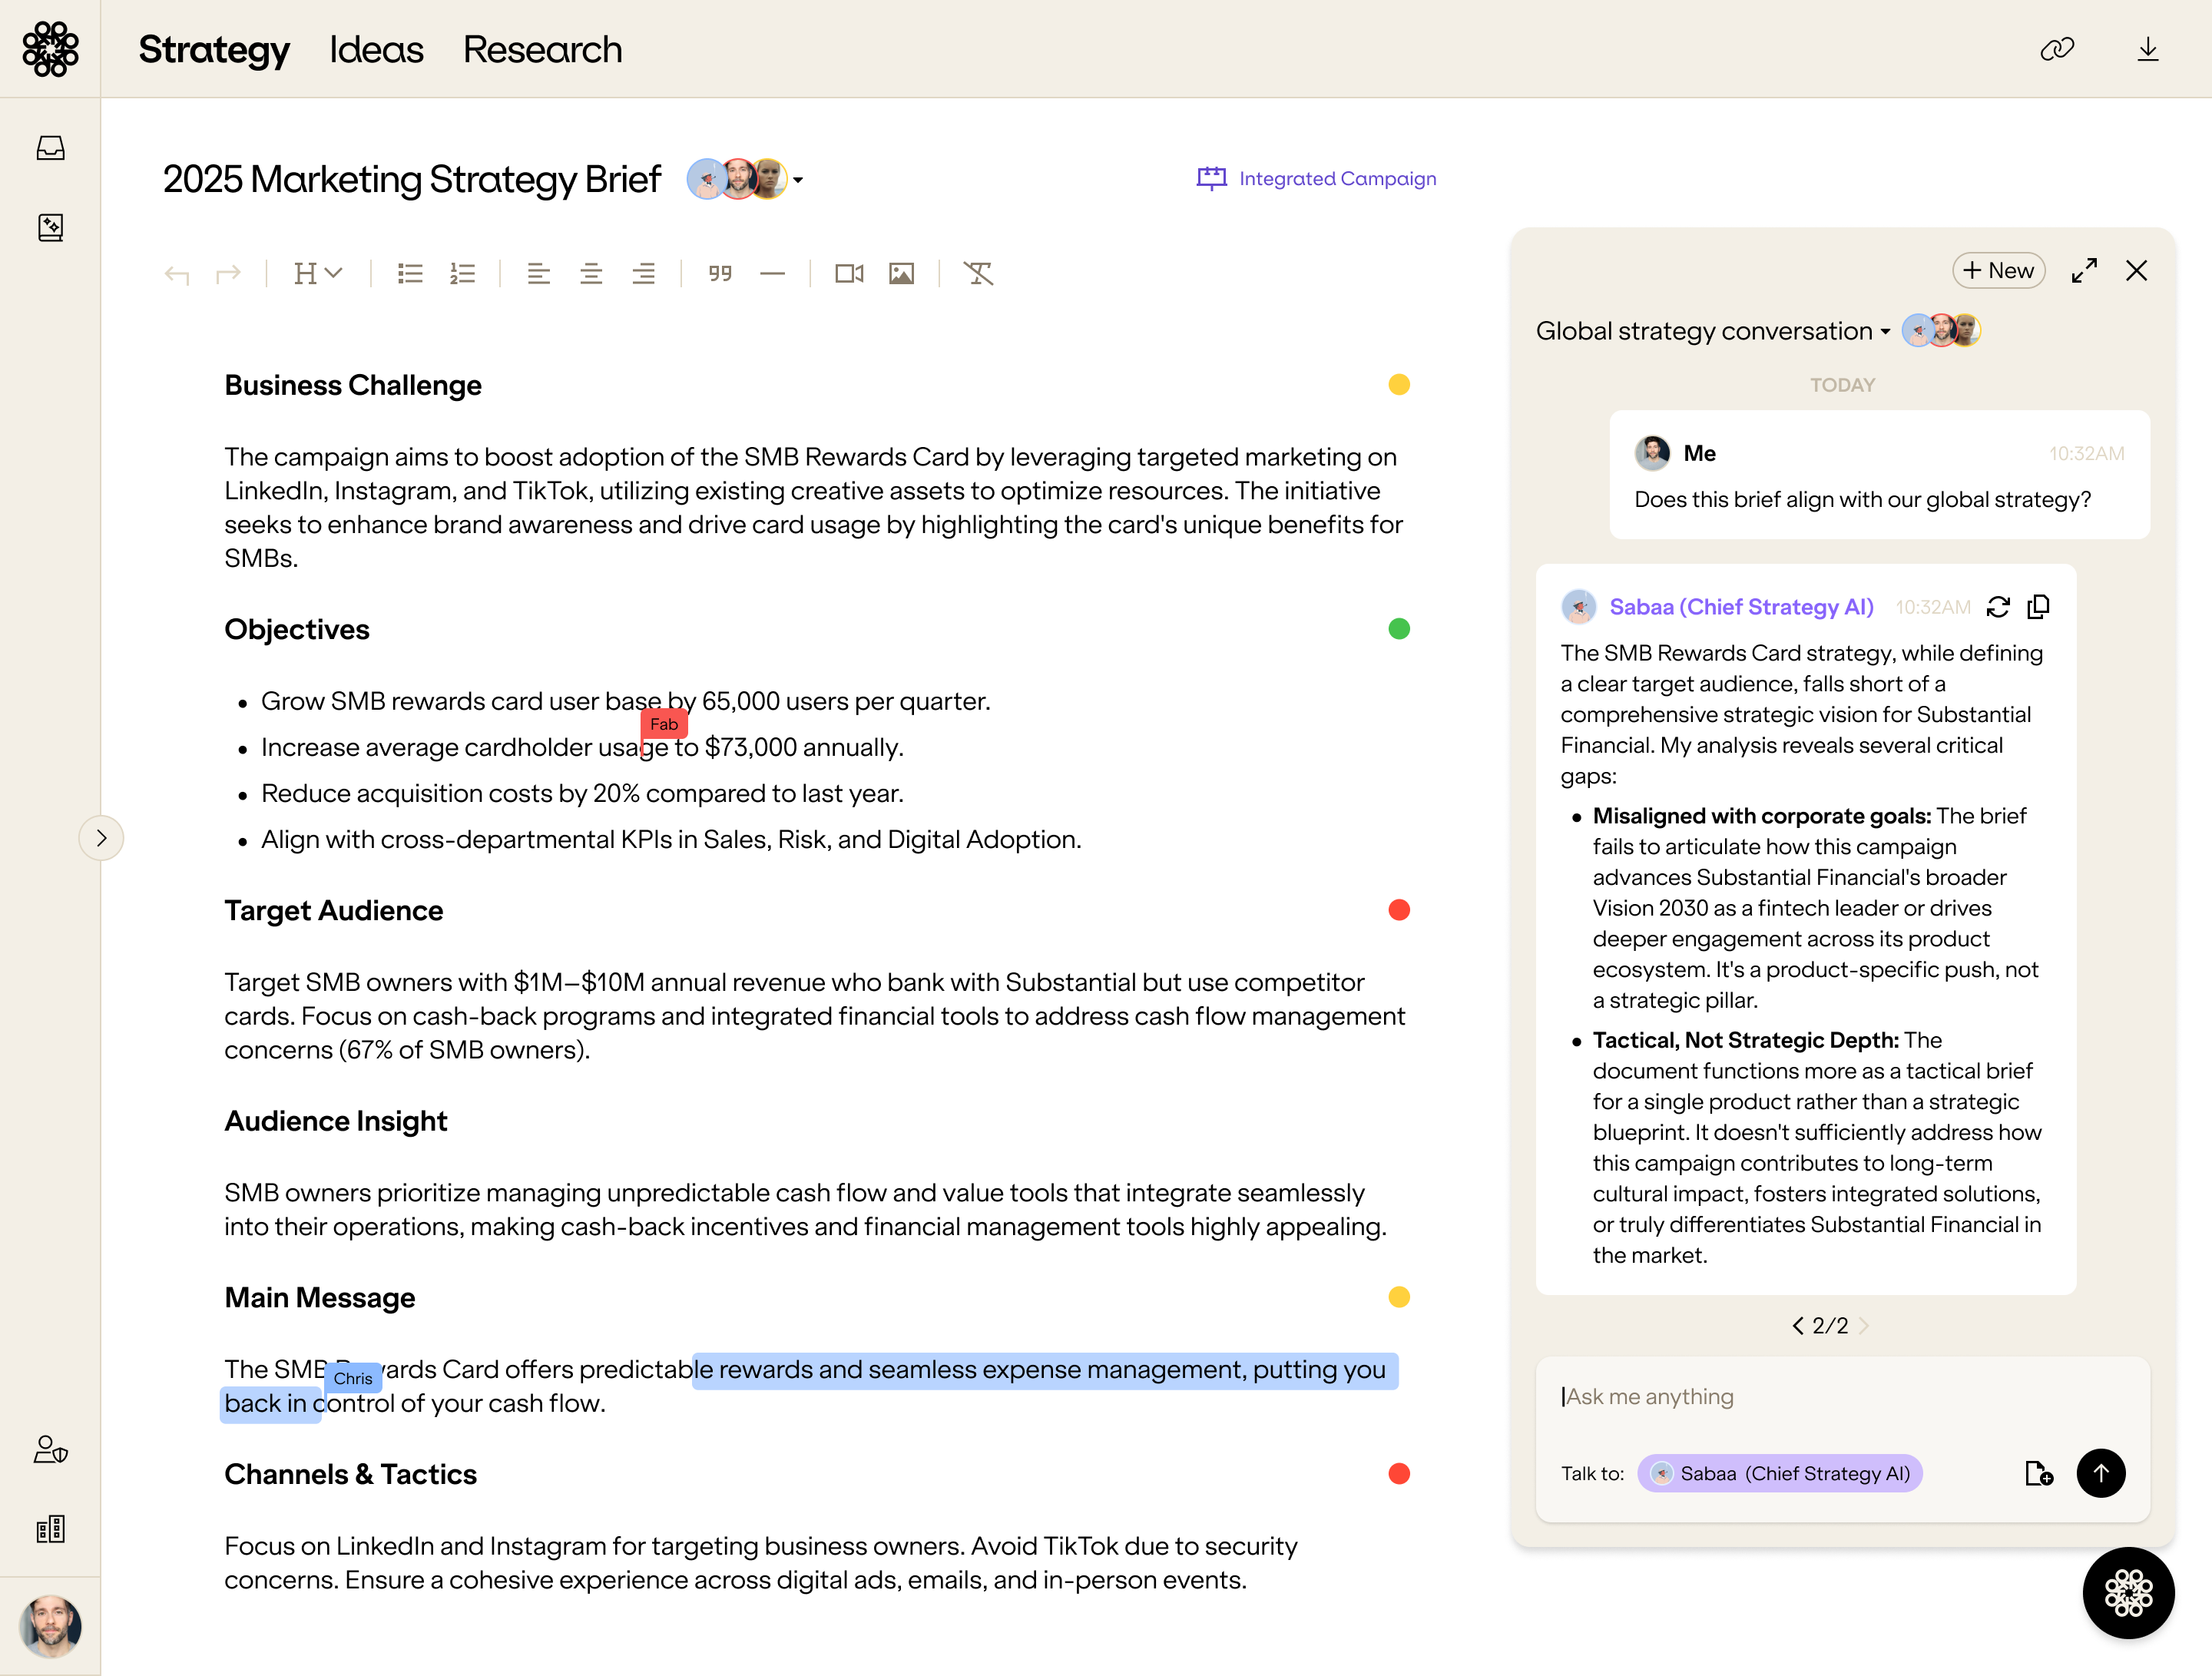Apply bulleted list formatting

pos(410,273)
